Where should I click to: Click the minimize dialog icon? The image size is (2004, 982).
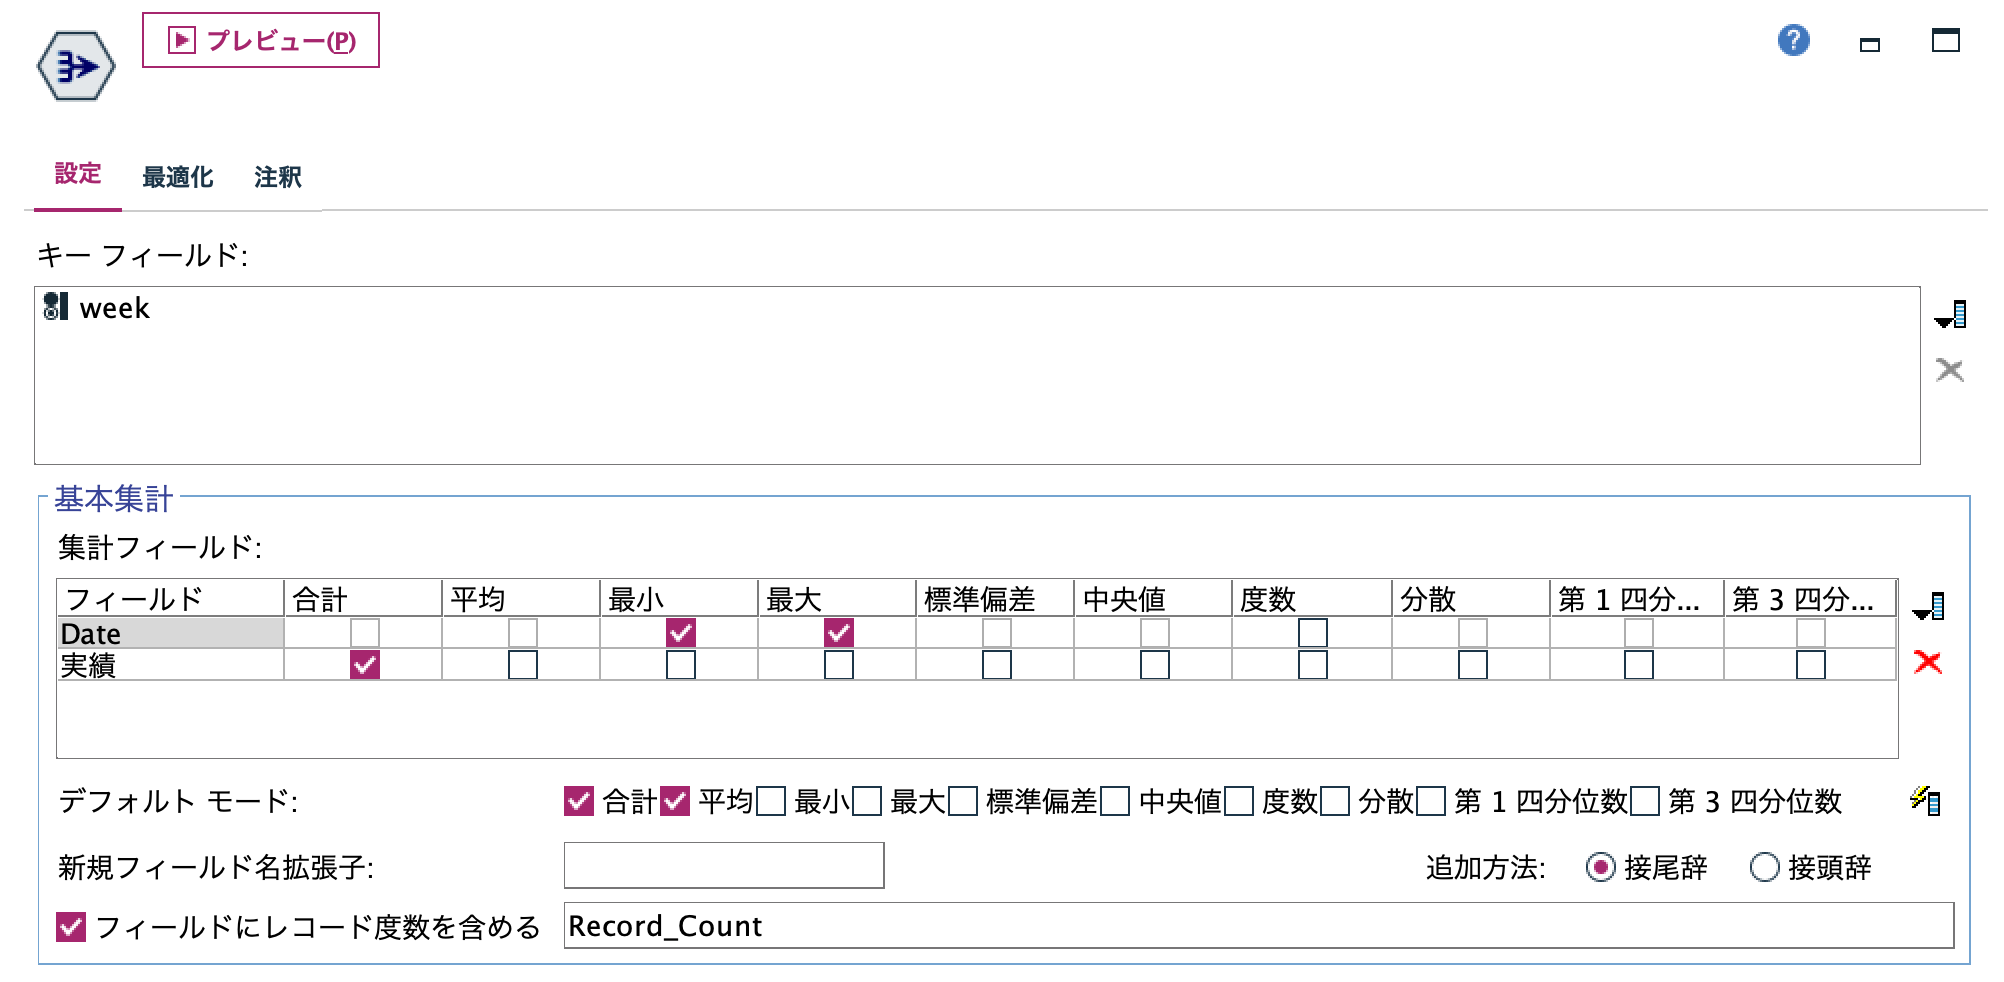1869,44
